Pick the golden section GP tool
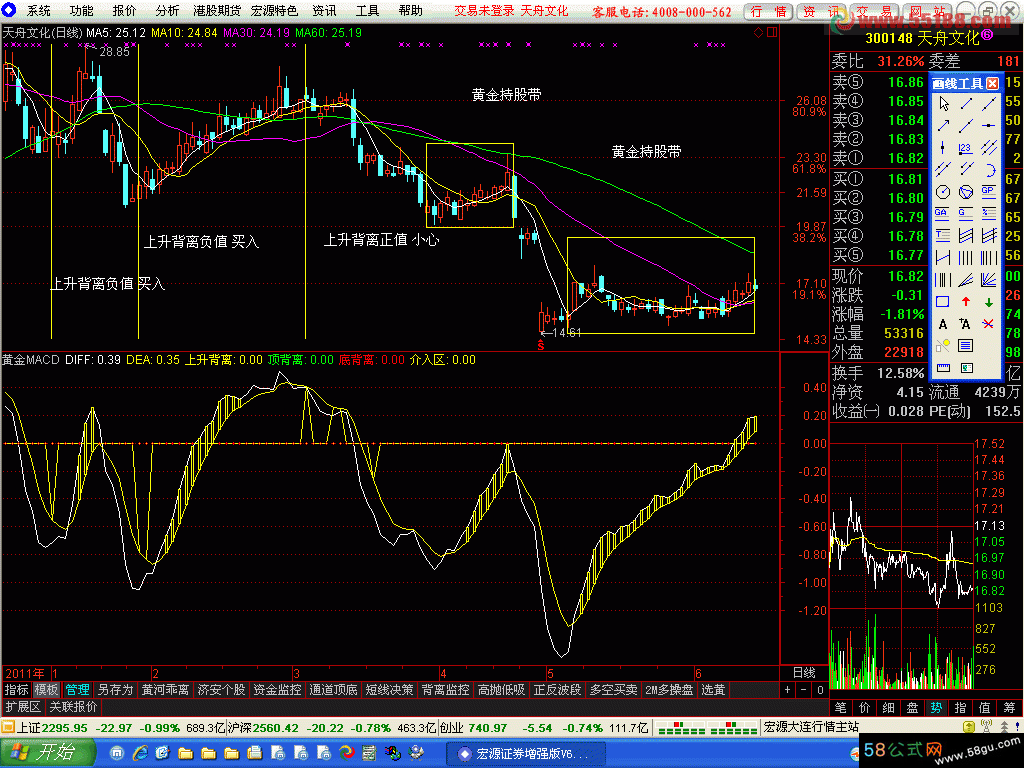The height and width of the screenshot is (768, 1024). (988, 191)
